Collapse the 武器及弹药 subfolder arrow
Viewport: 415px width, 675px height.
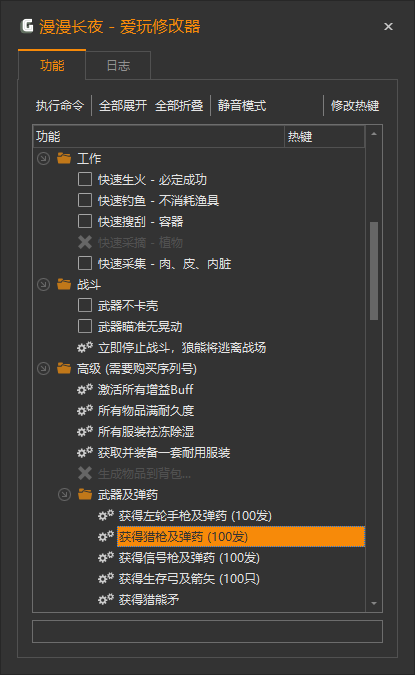point(65,495)
